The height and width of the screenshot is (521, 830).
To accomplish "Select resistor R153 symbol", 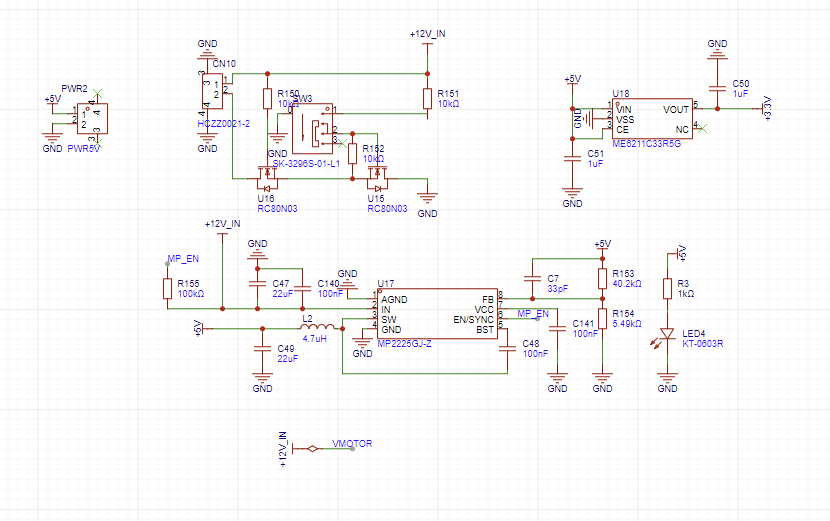I will [x=602, y=279].
